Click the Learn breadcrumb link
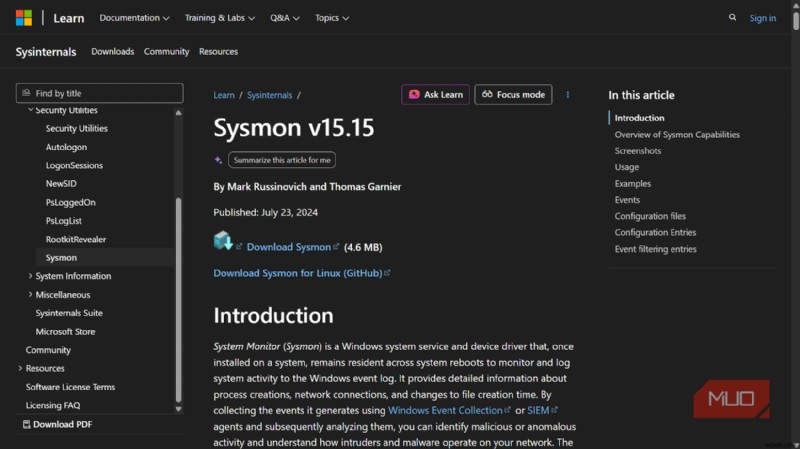The height and width of the screenshot is (449, 800). [224, 95]
